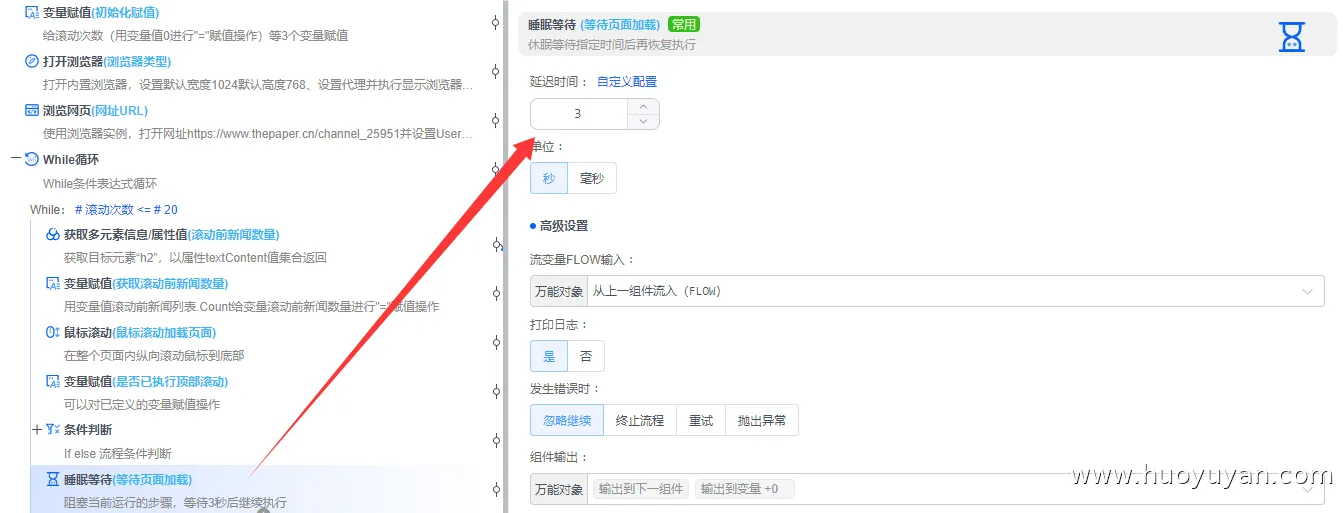Select the 浏览网页(网址URL) step
The image size is (1344, 513).
(x=95, y=110)
